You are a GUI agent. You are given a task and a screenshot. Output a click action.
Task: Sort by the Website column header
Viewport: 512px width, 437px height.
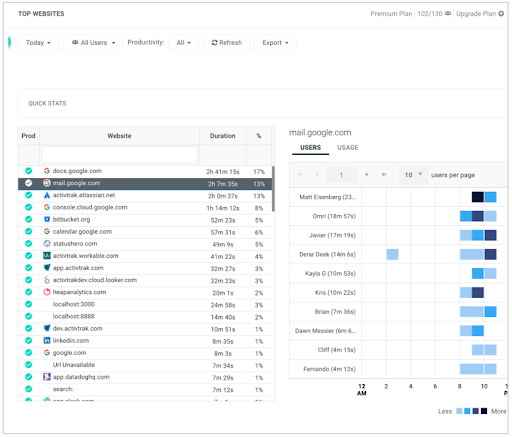click(119, 136)
